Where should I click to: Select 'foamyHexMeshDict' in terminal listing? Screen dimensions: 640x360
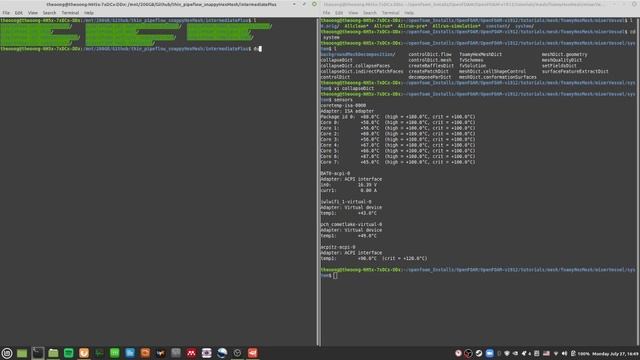480,54
